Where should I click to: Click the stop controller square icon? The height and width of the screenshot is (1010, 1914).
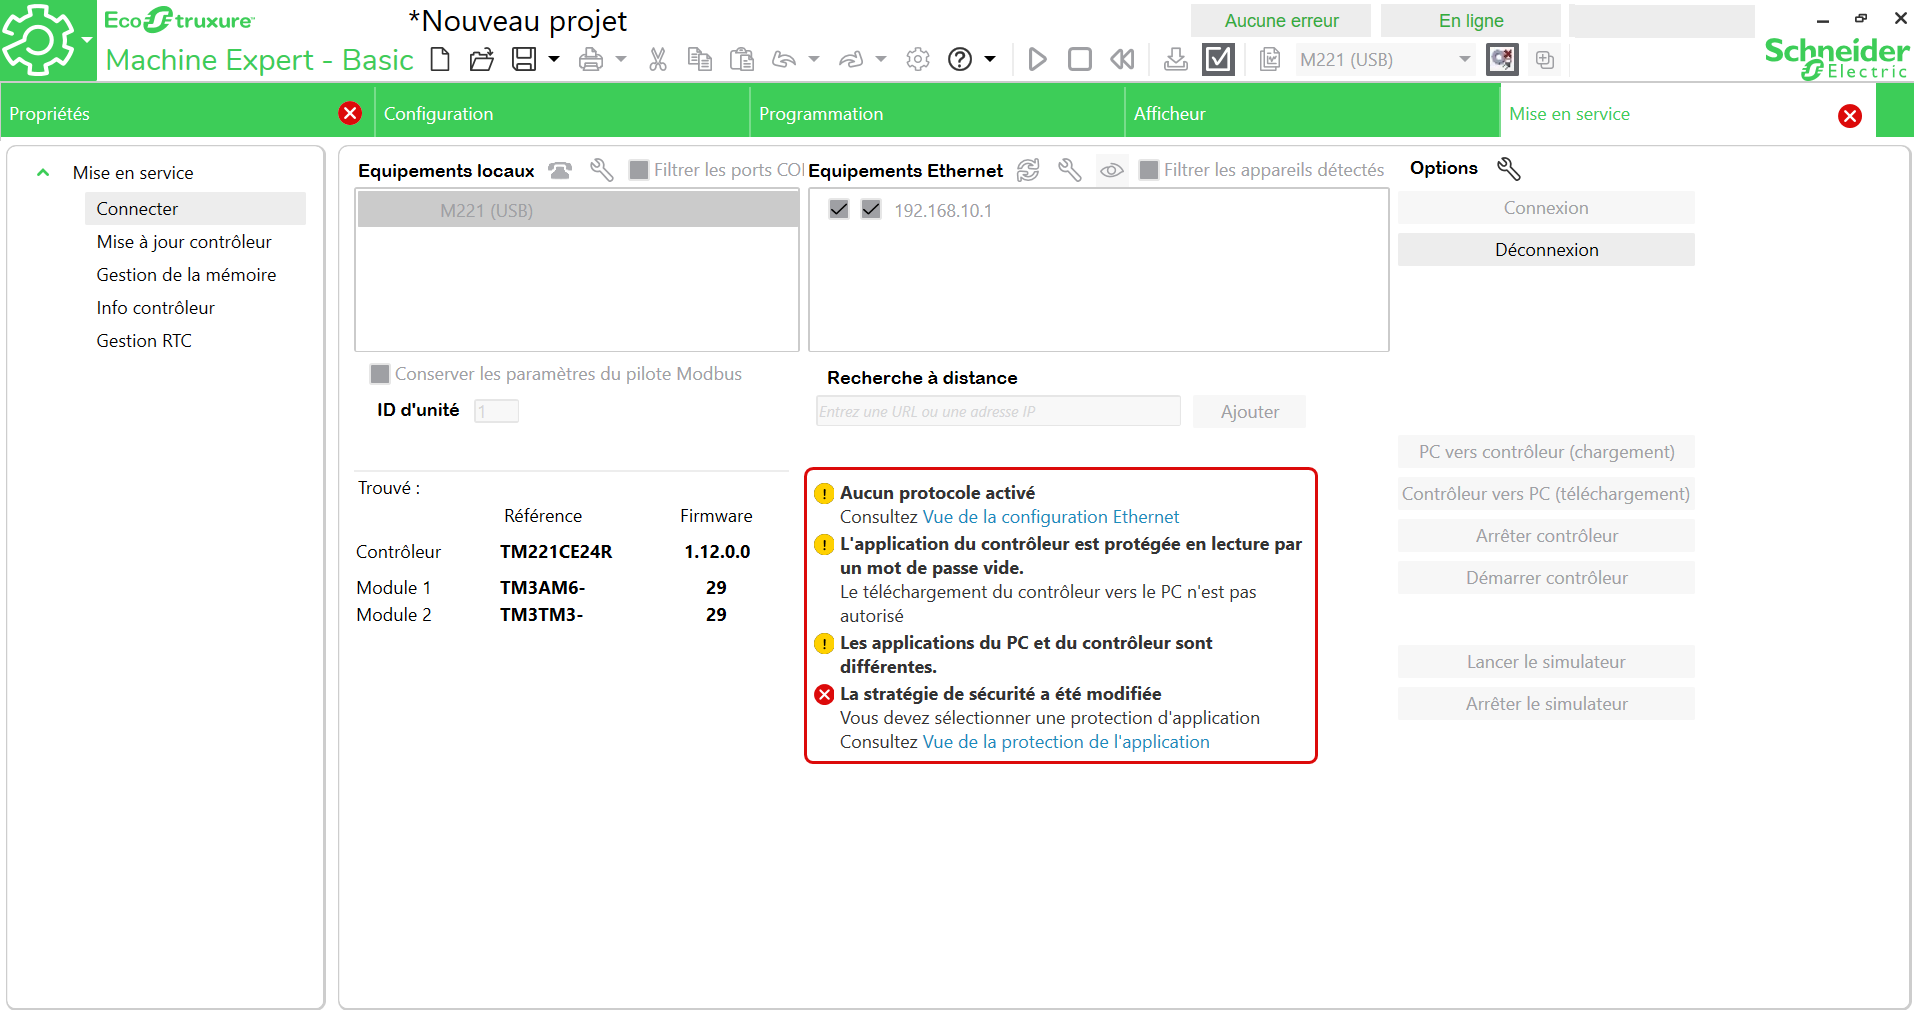(x=1080, y=60)
